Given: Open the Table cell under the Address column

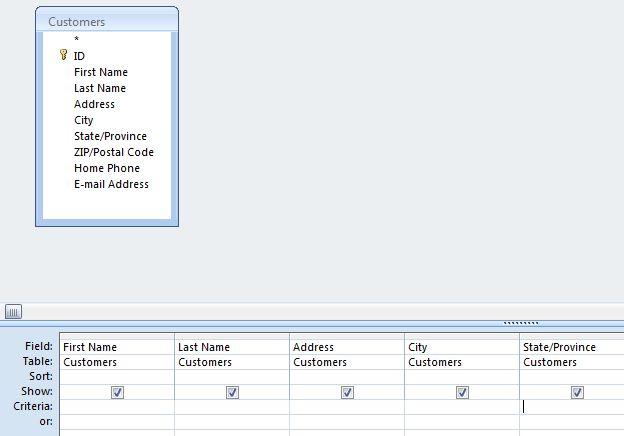Looking at the screenshot, I should tap(347, 362).
